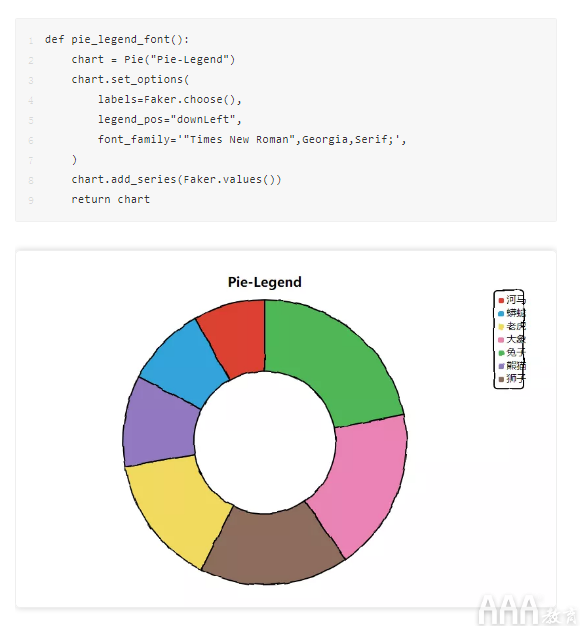Select the blue pie slice
This screenshot has height=631, width=588.
point(183,362)
